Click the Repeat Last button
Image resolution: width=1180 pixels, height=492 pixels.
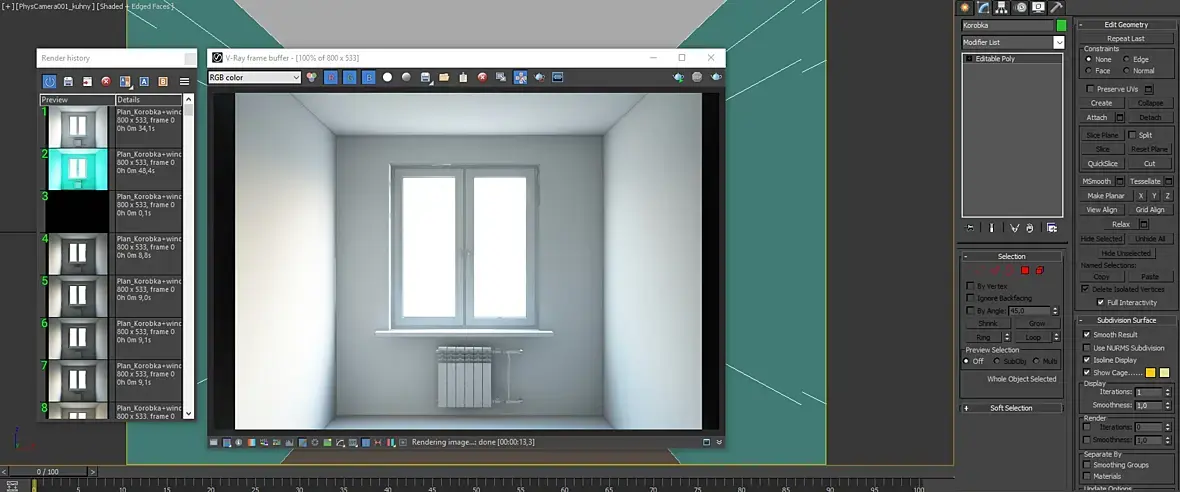[1126, 38]
